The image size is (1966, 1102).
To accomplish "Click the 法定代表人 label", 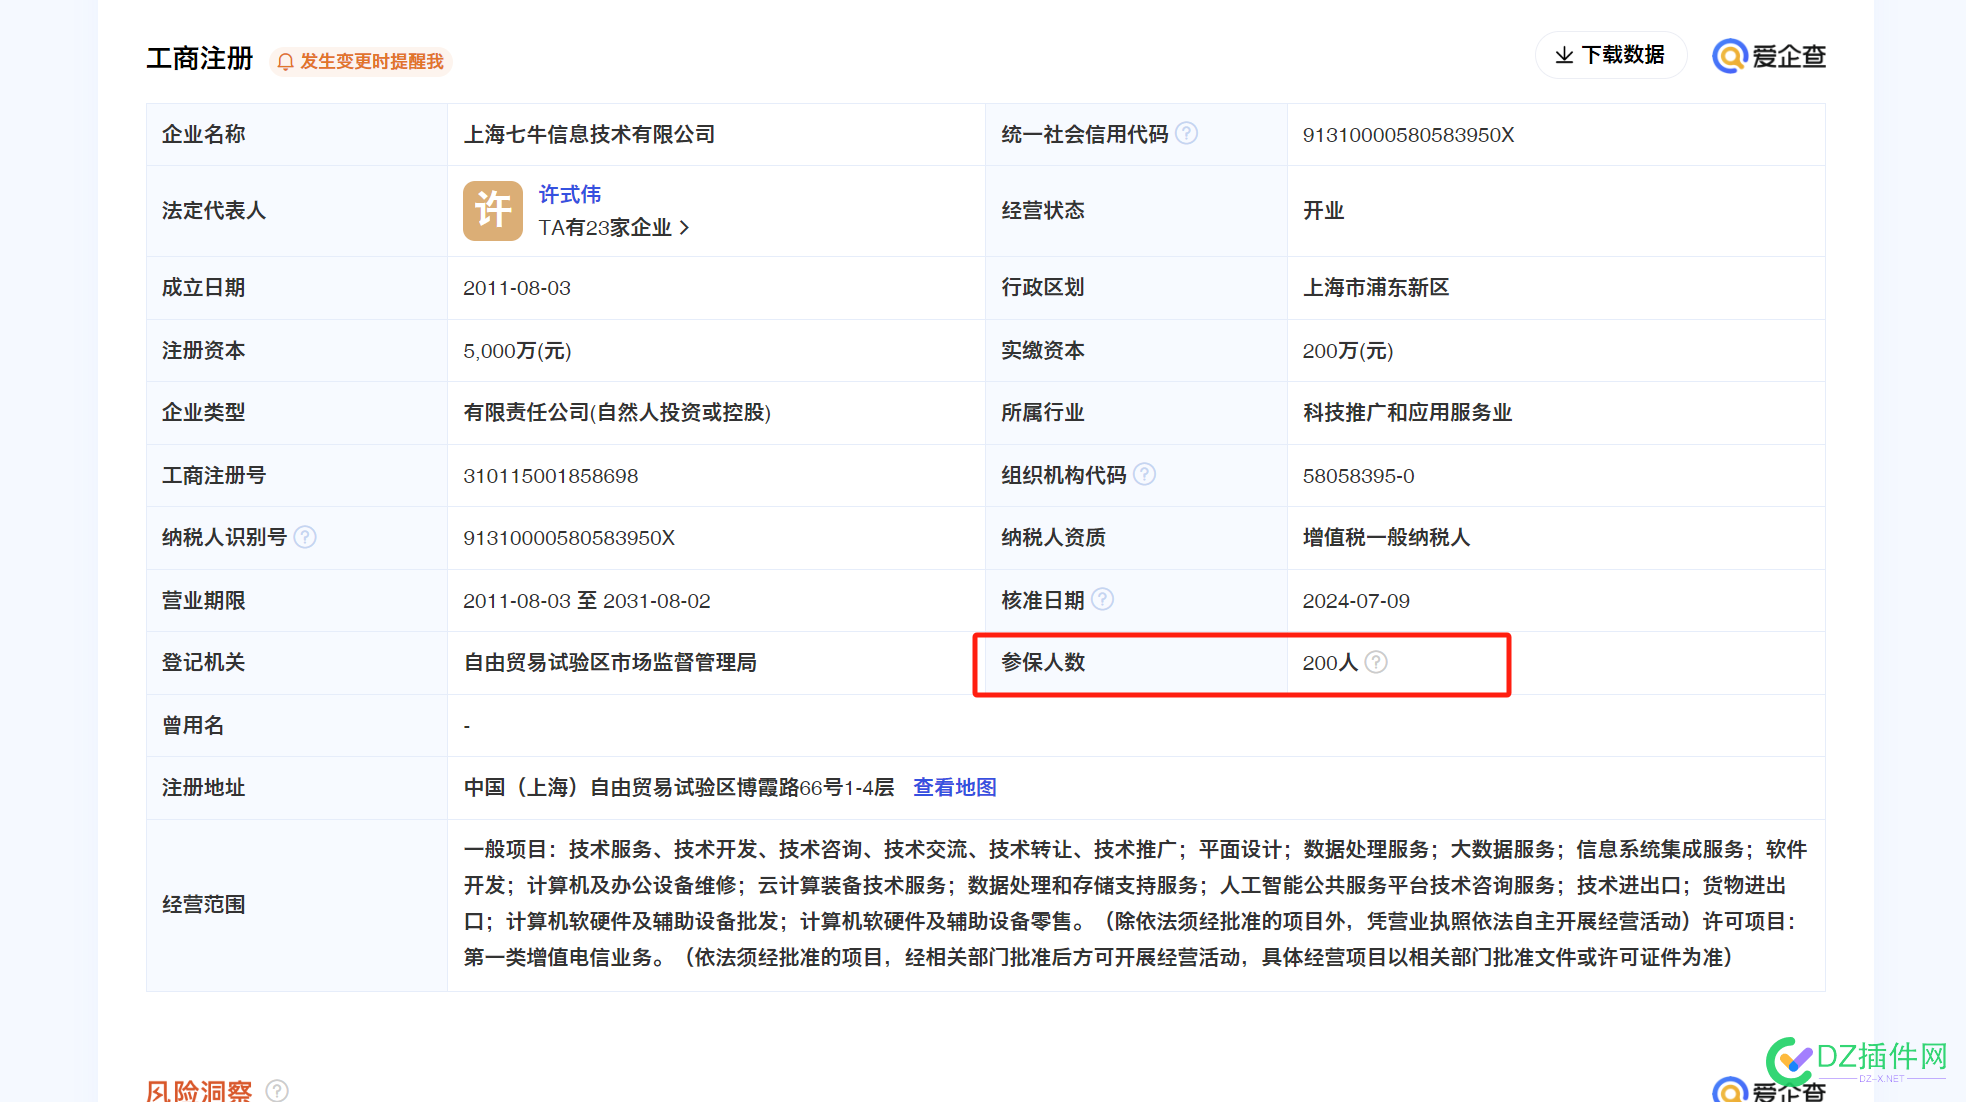I will (214, 211).
